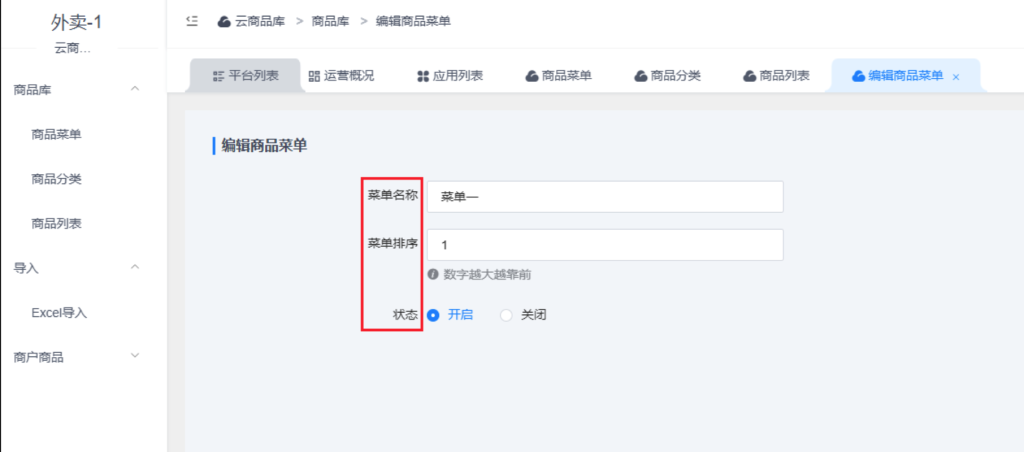
Task: Focus the 菜单排序 input field
Action: [604, 245]
